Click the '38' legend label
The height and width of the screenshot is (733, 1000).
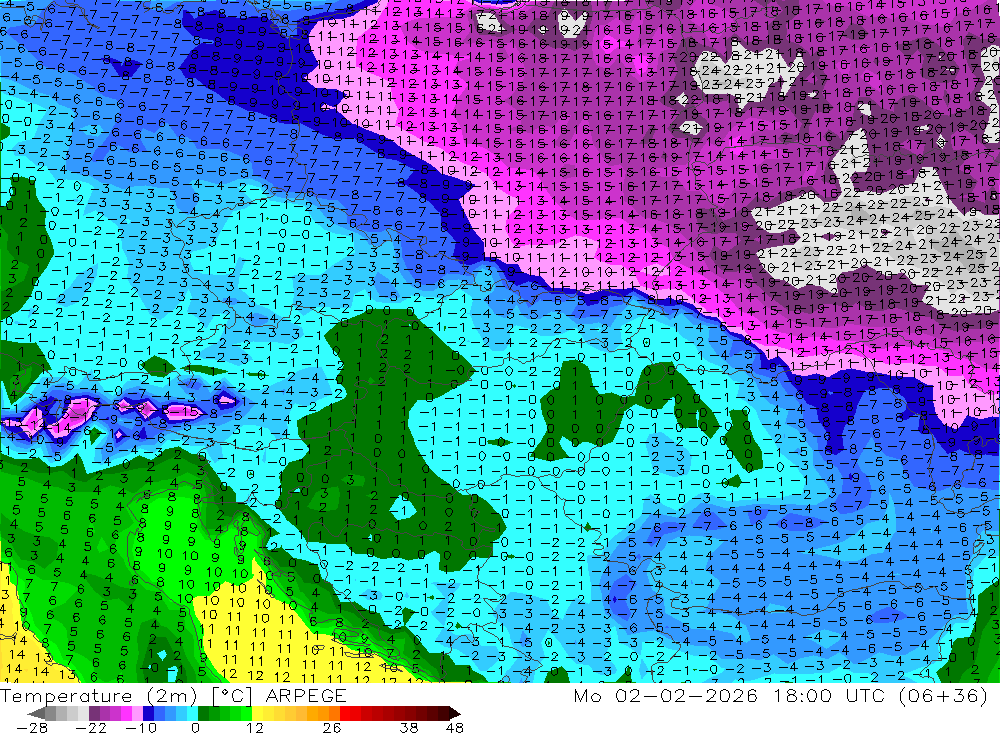click(409, 727)
